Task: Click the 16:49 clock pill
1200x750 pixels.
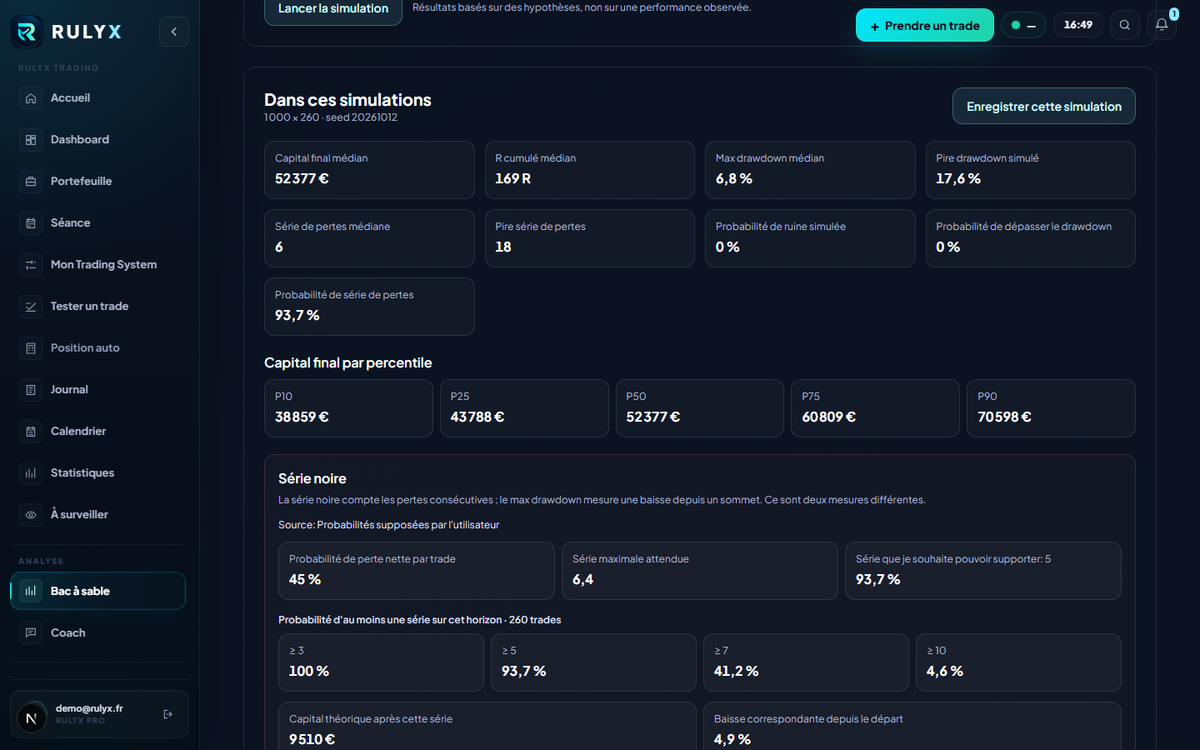Action: tap(1078, 25)
